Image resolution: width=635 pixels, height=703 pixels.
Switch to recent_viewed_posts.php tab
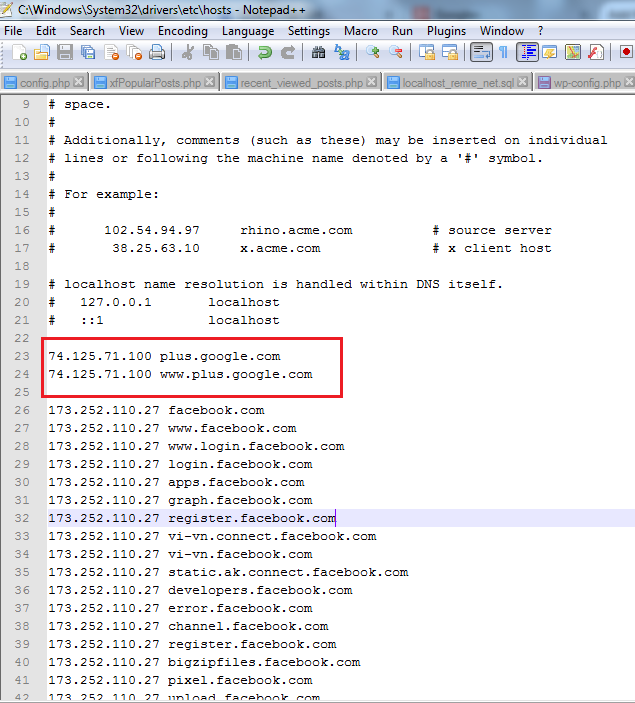coord(301,83)
